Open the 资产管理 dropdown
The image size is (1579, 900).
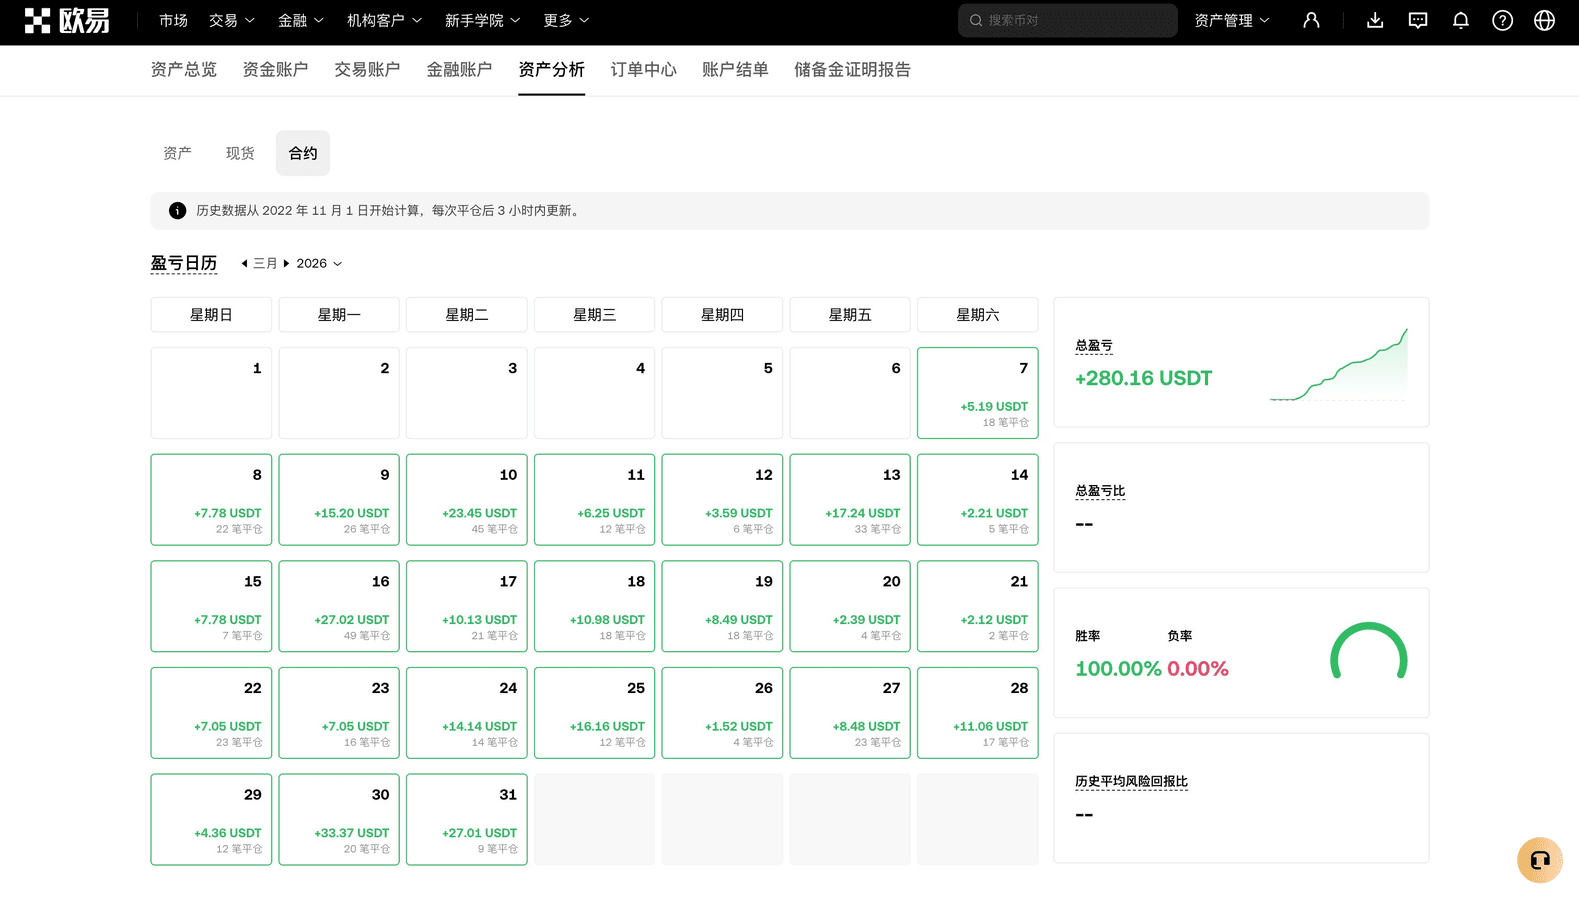click(x=1232, y=20)
